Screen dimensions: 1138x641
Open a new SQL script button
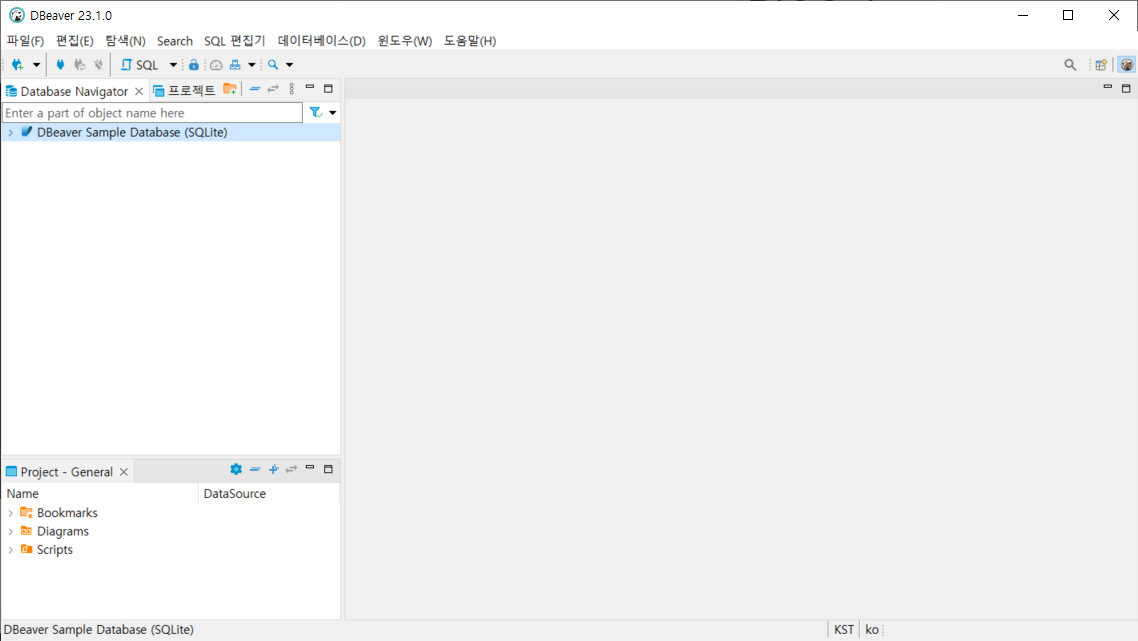click(x=139, y=65)
